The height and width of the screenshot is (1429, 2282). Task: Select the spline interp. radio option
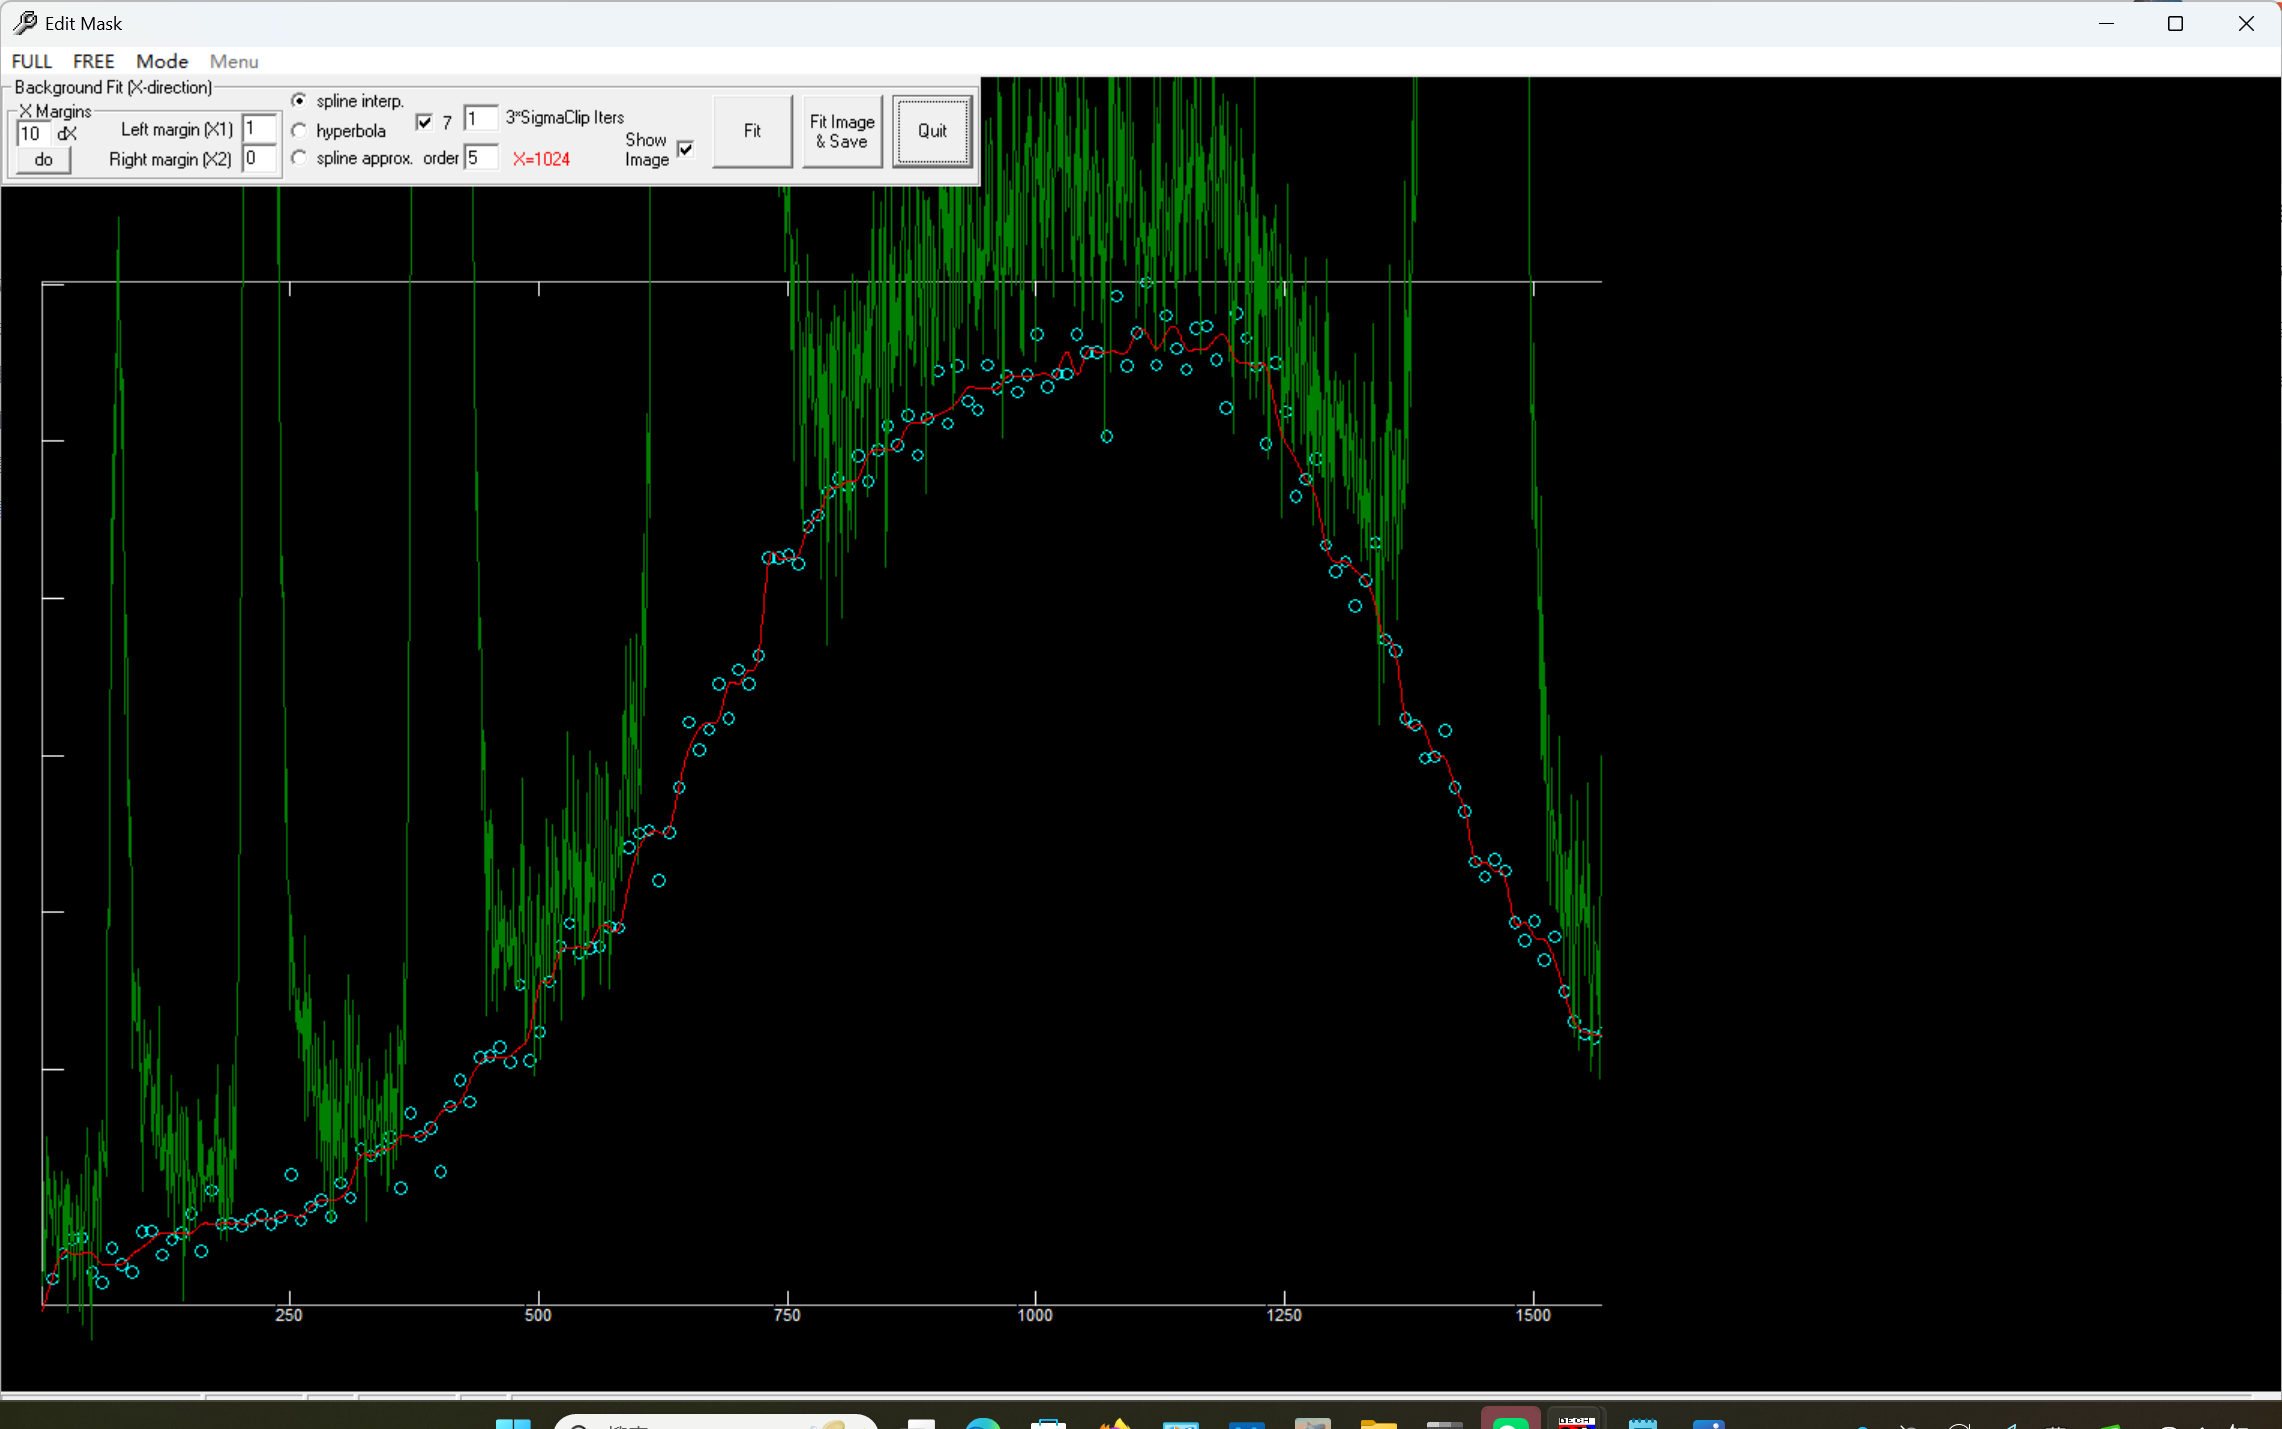299,101
